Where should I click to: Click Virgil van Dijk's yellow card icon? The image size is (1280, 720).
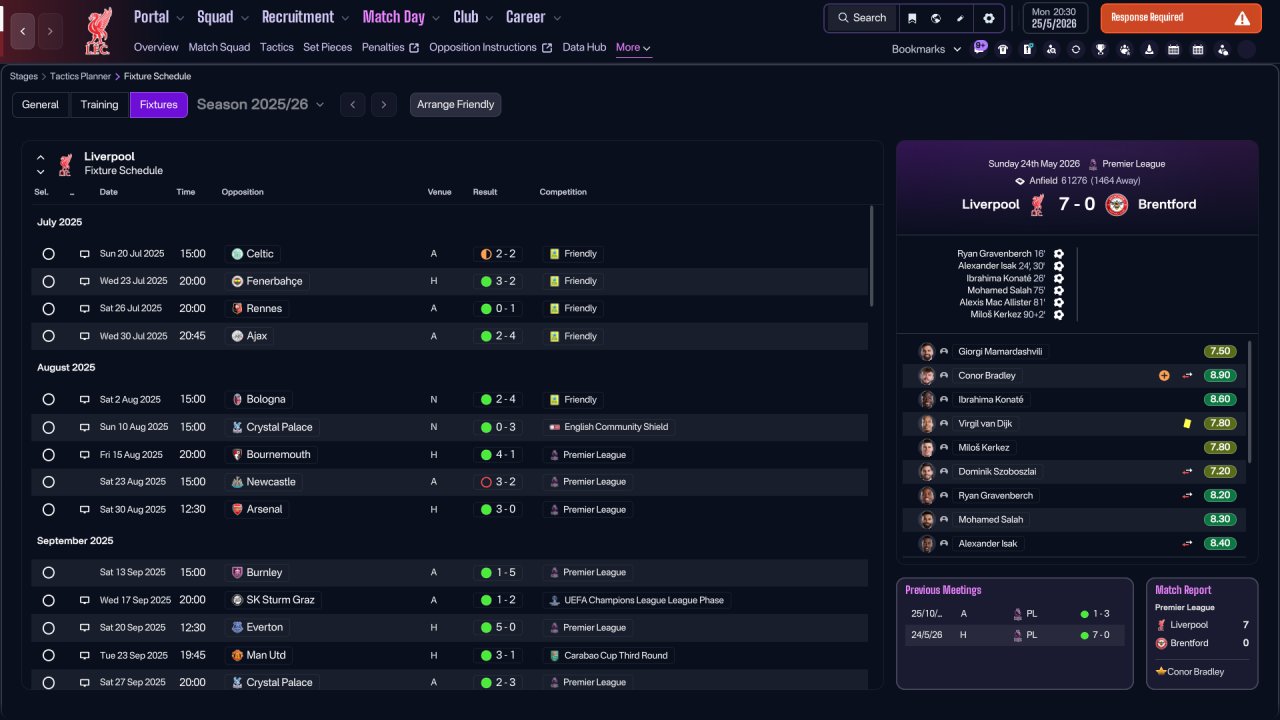tap(1187, 424)
